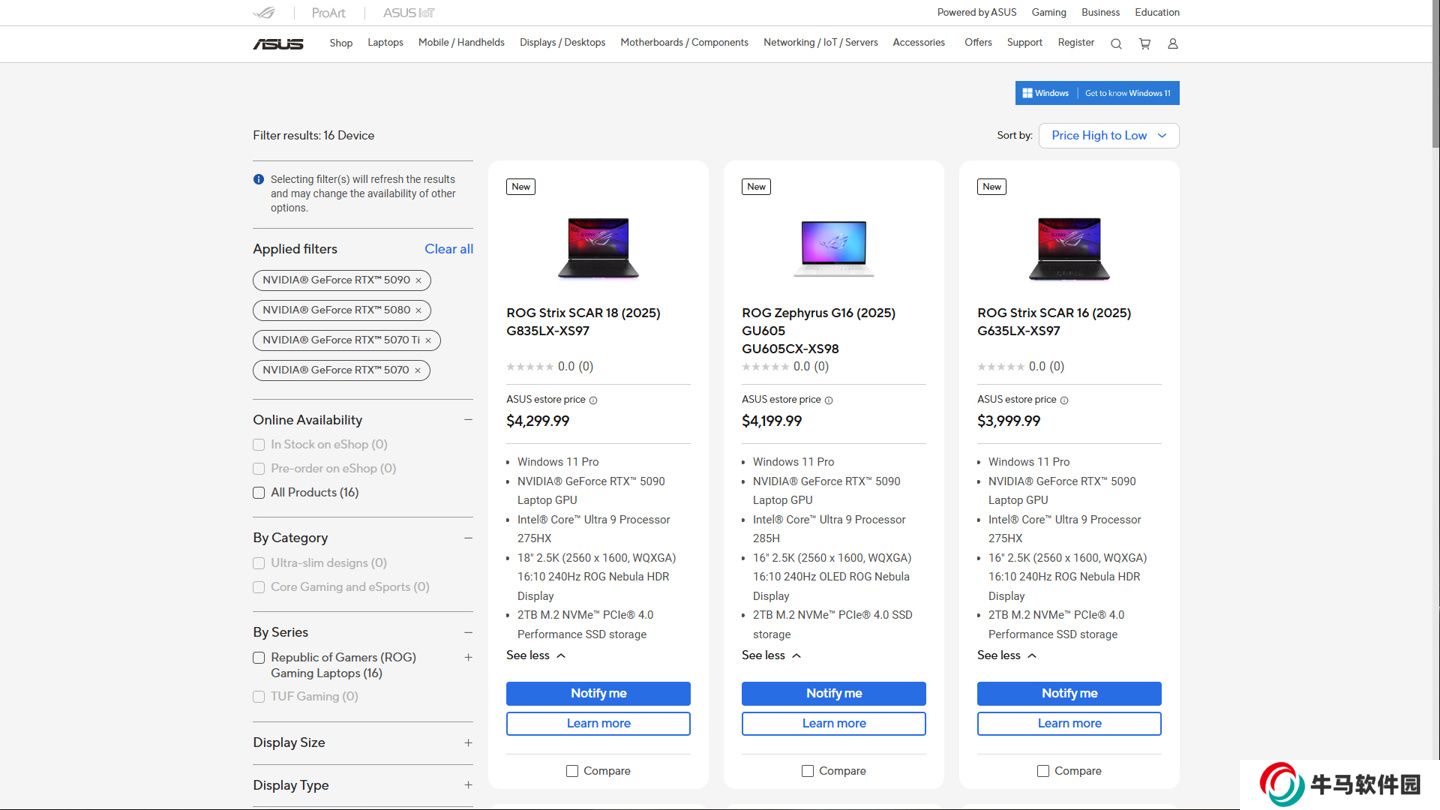Click info icon beside G835LX-XS97 estore price

(x=593, y=400)
